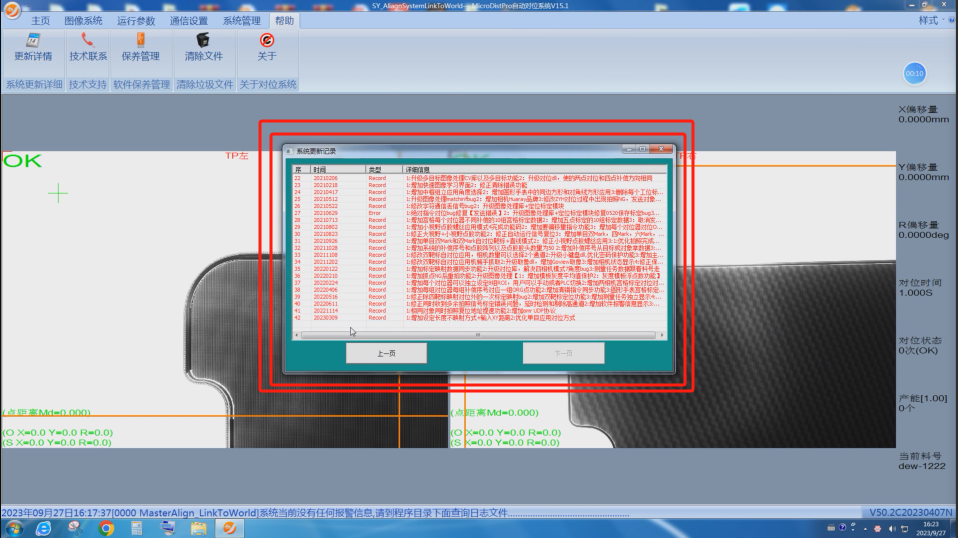
Task: Open Internet Explorer from the taskbar
Action: tap(45, 528)
